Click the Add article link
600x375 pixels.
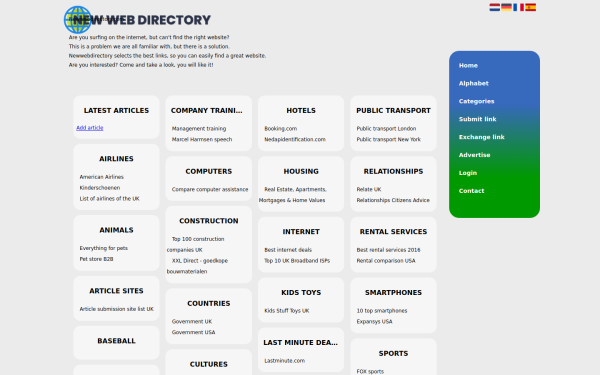click(x=90, y=128)
